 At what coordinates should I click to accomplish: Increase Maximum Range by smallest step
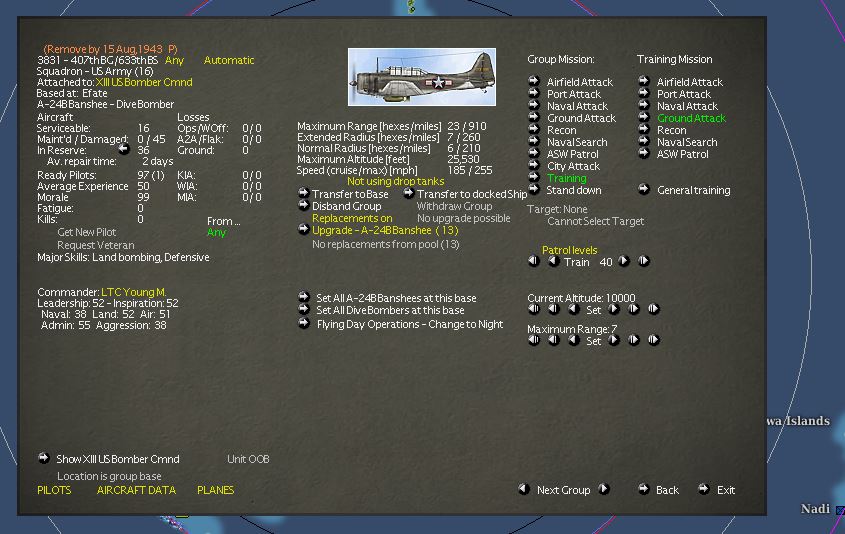coord(613,340)
